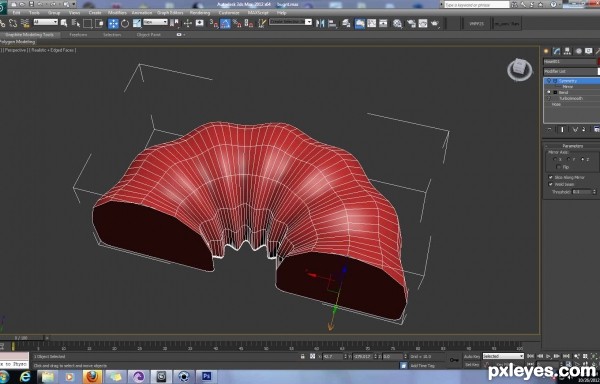The height and width of the screenshot is (384, 600).
Task: Open the Modifier List dropdown
Action: 572,72
